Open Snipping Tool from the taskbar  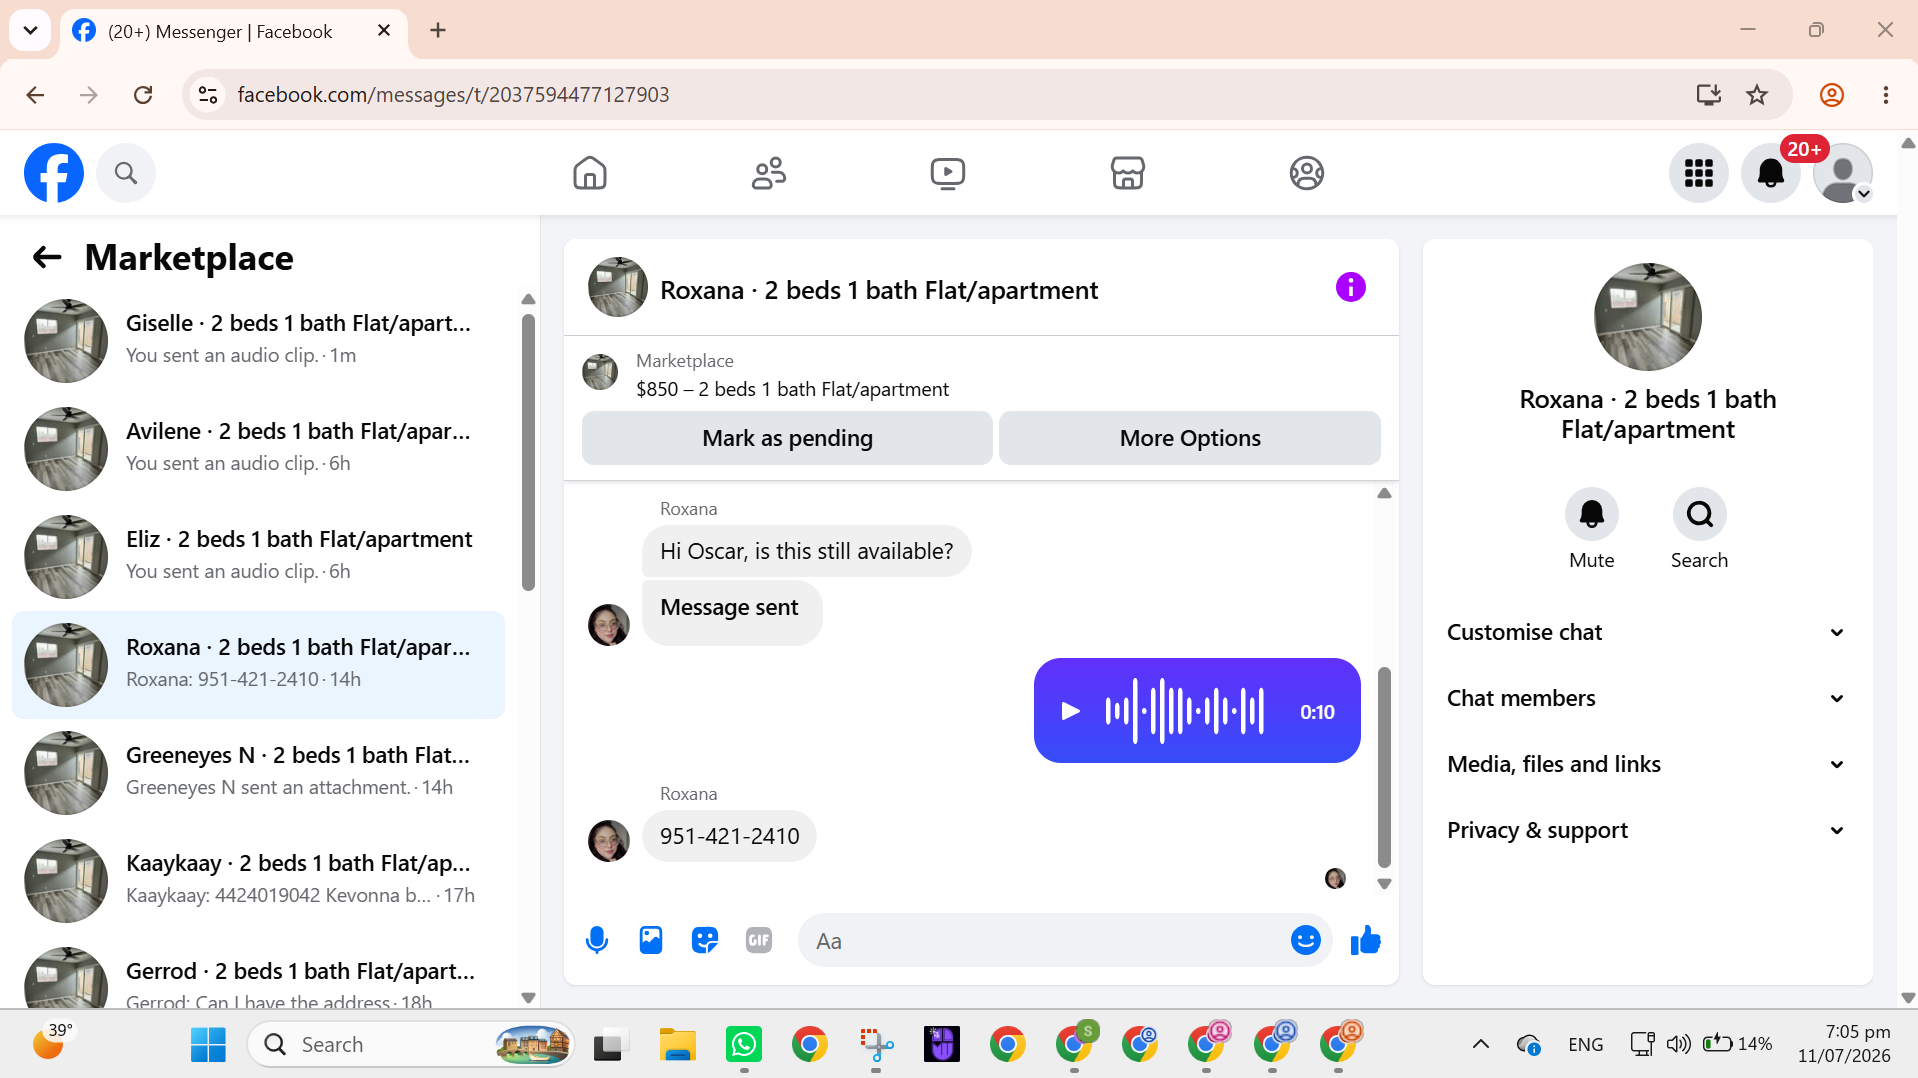coord(876,1045)
